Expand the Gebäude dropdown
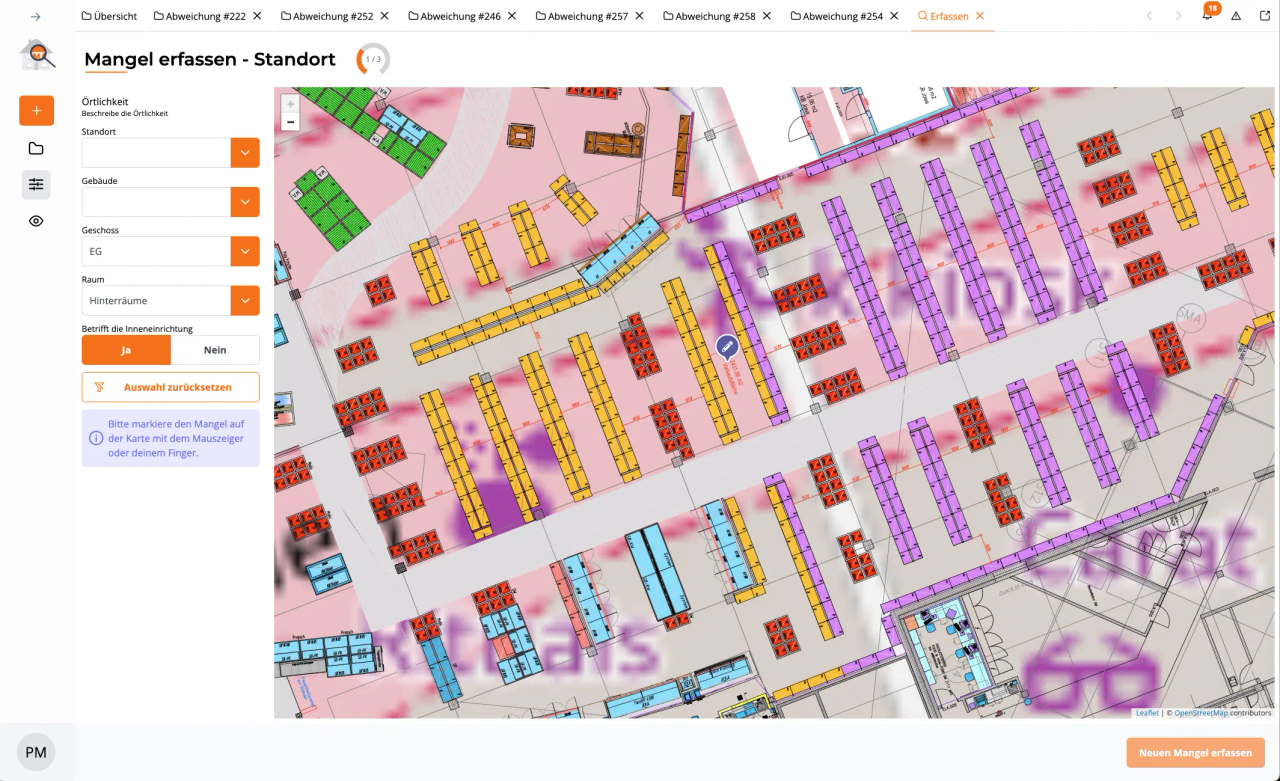The image size is (1280, 781). [x=245, y=202]
